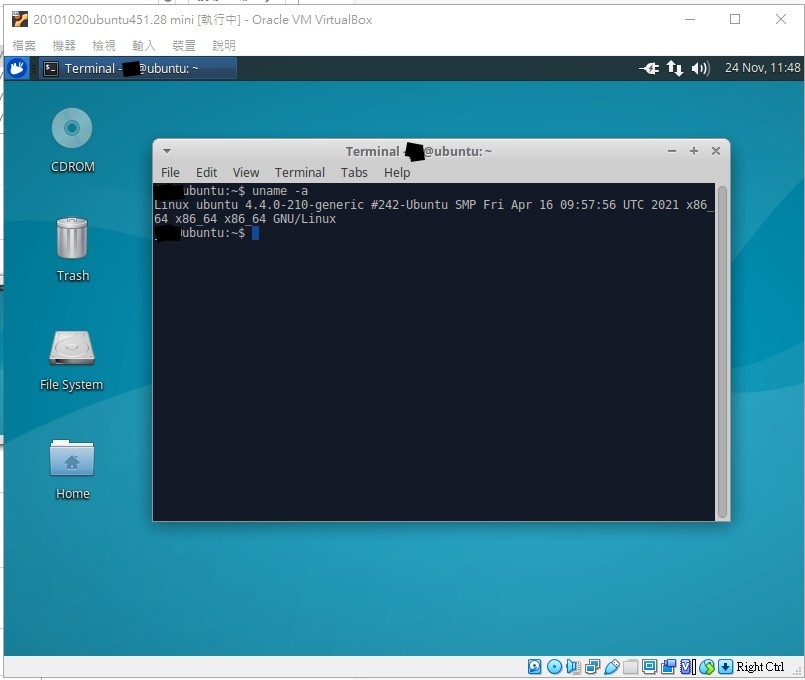Click the VirtualBox hard disk activity icon

(534, 667)
